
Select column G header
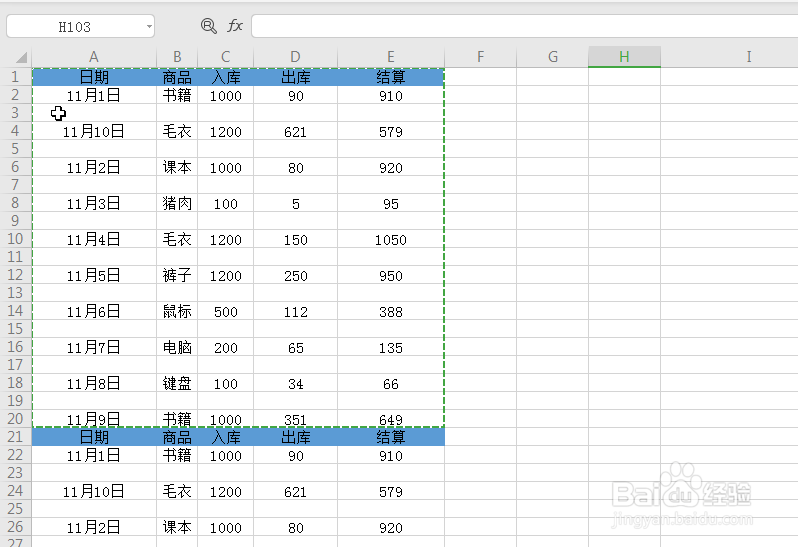click(x=553, y=57)
